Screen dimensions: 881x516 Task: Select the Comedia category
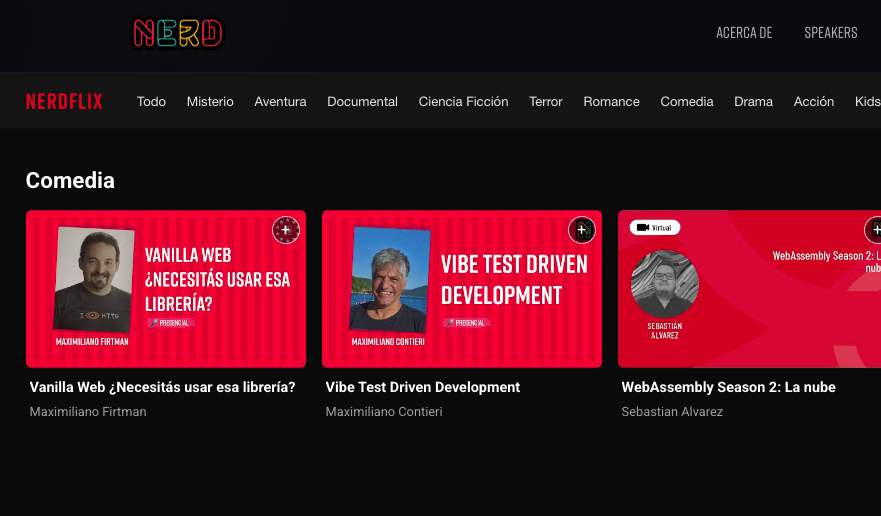tap(687, 101)
